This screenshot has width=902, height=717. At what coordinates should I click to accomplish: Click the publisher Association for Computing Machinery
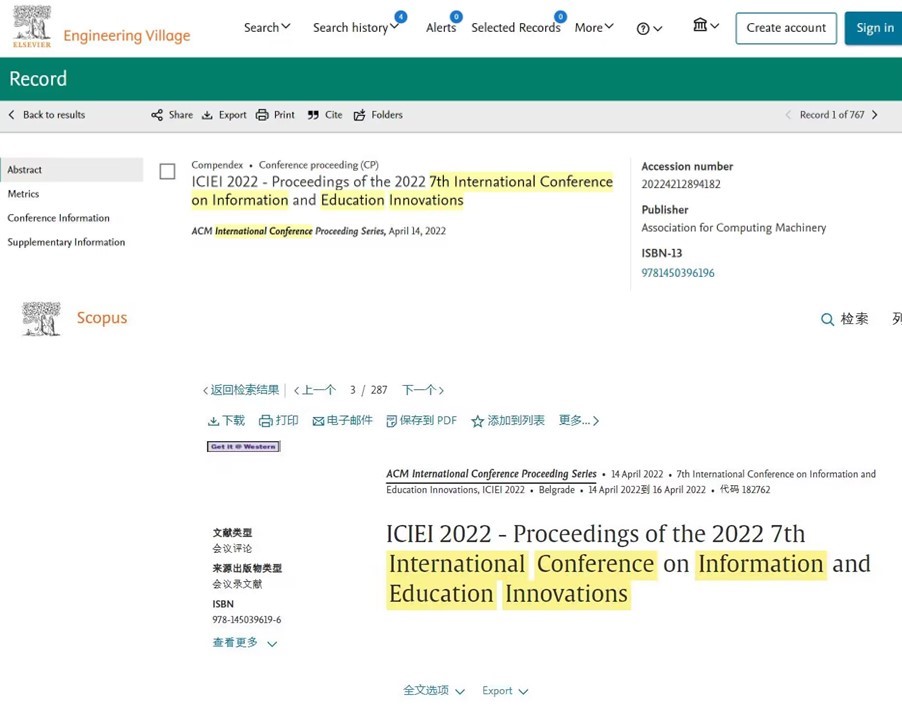[733, 228]
